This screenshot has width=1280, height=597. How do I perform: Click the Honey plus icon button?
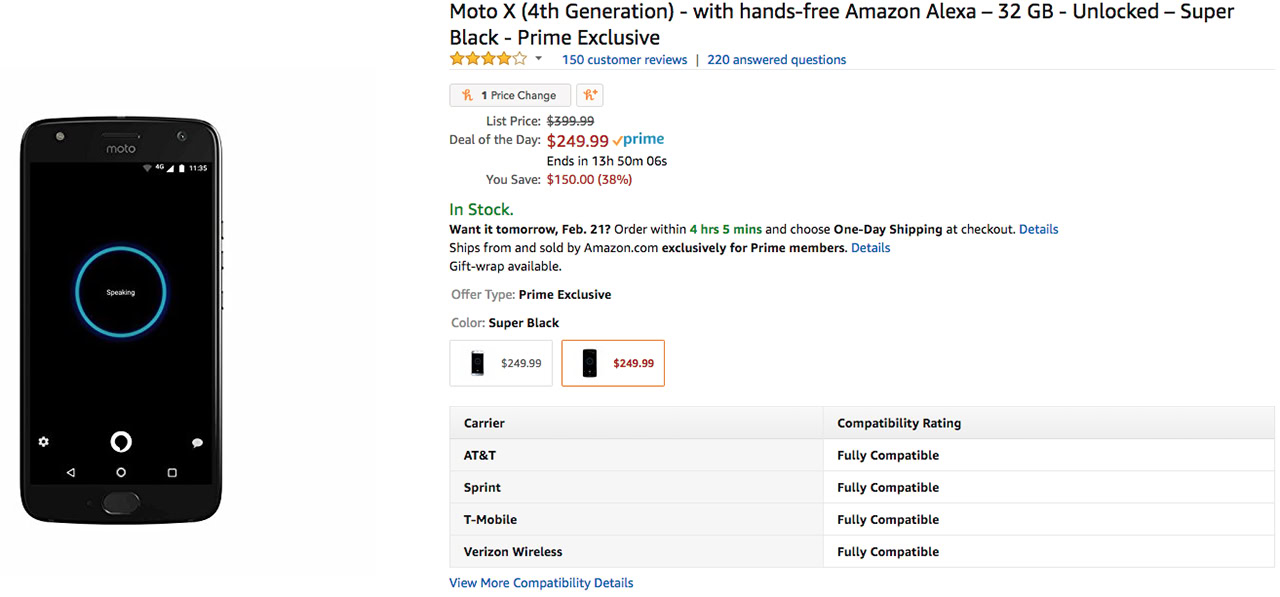click(x=590, y=95)
